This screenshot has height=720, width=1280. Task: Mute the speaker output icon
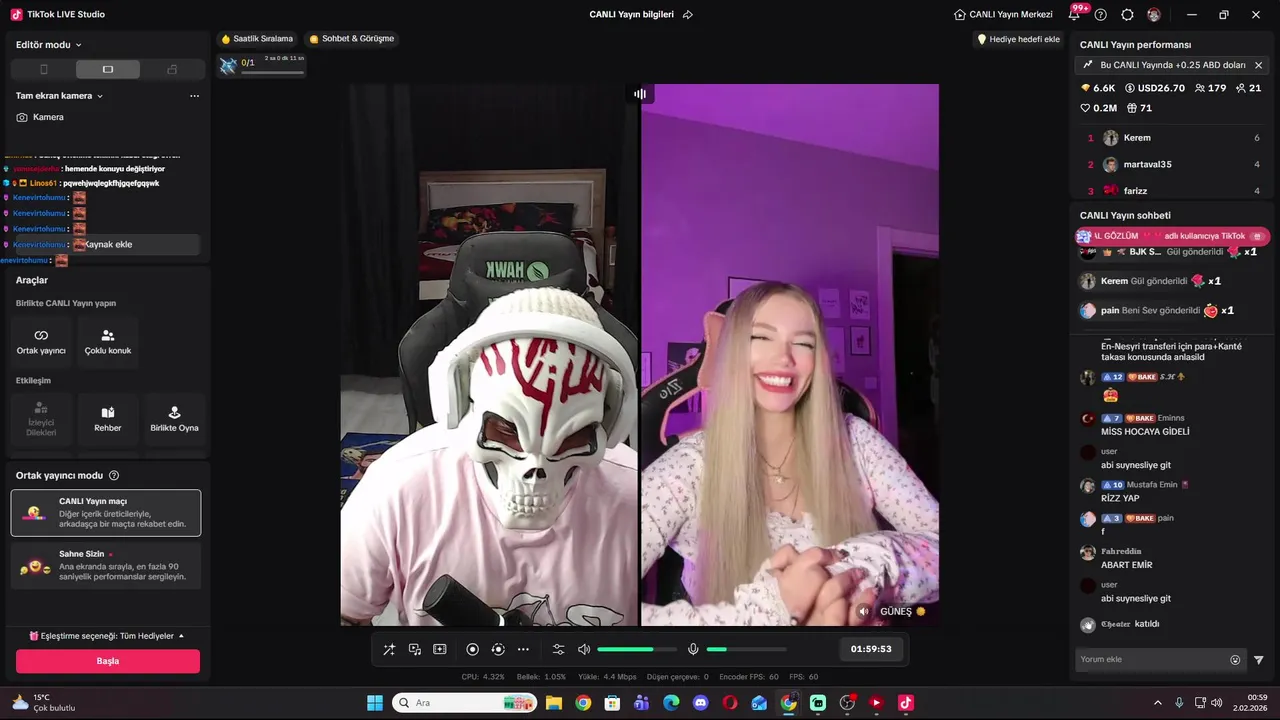pyautogui.click(x=584, y=649)
